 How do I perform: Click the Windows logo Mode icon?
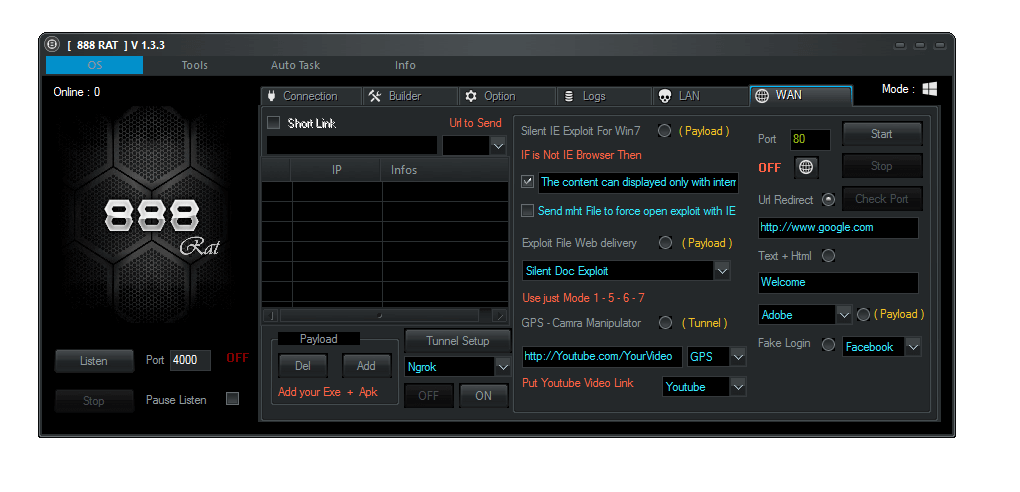click(x=930, y=89)
